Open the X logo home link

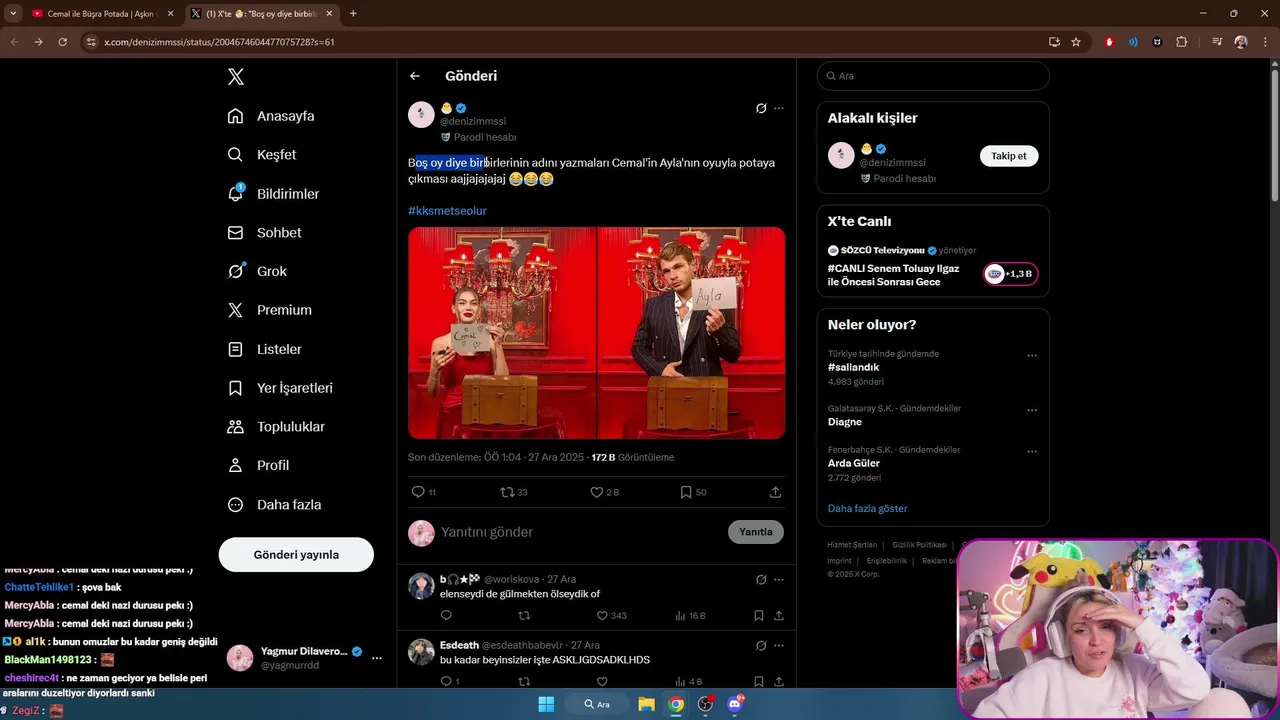[235, 77]
